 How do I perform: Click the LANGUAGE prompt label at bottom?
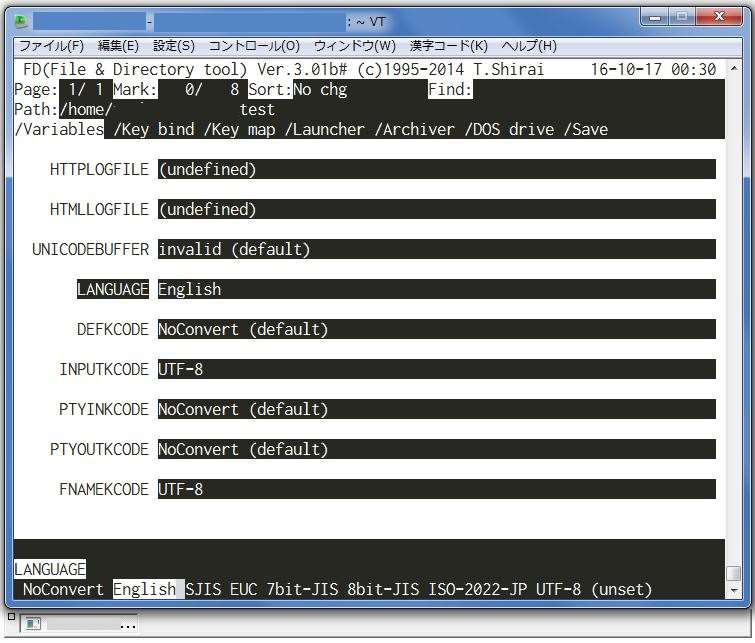coord(50,569)
